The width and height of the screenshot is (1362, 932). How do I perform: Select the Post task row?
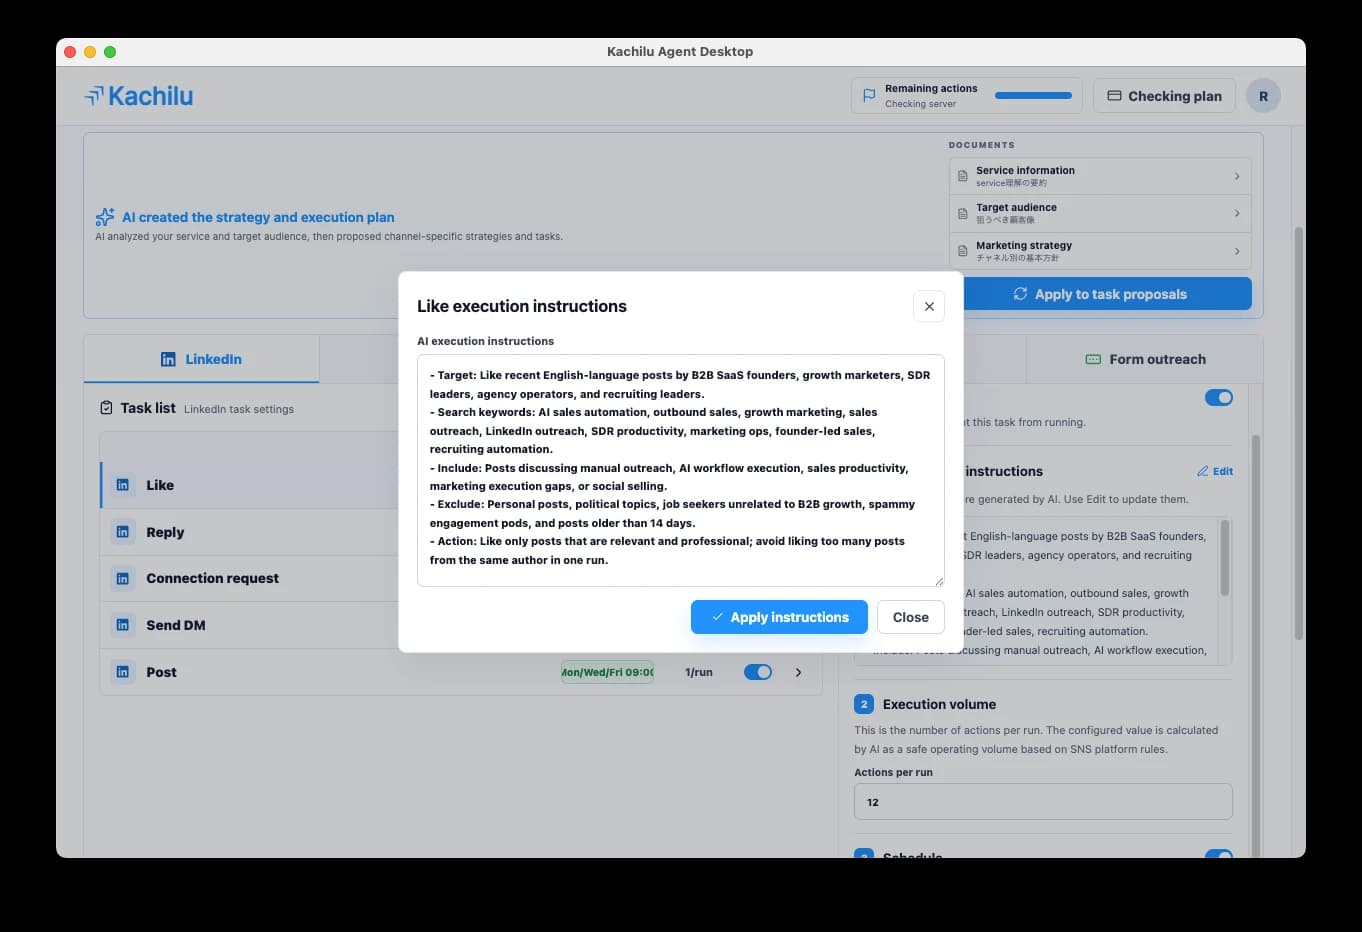click(461, 672)
